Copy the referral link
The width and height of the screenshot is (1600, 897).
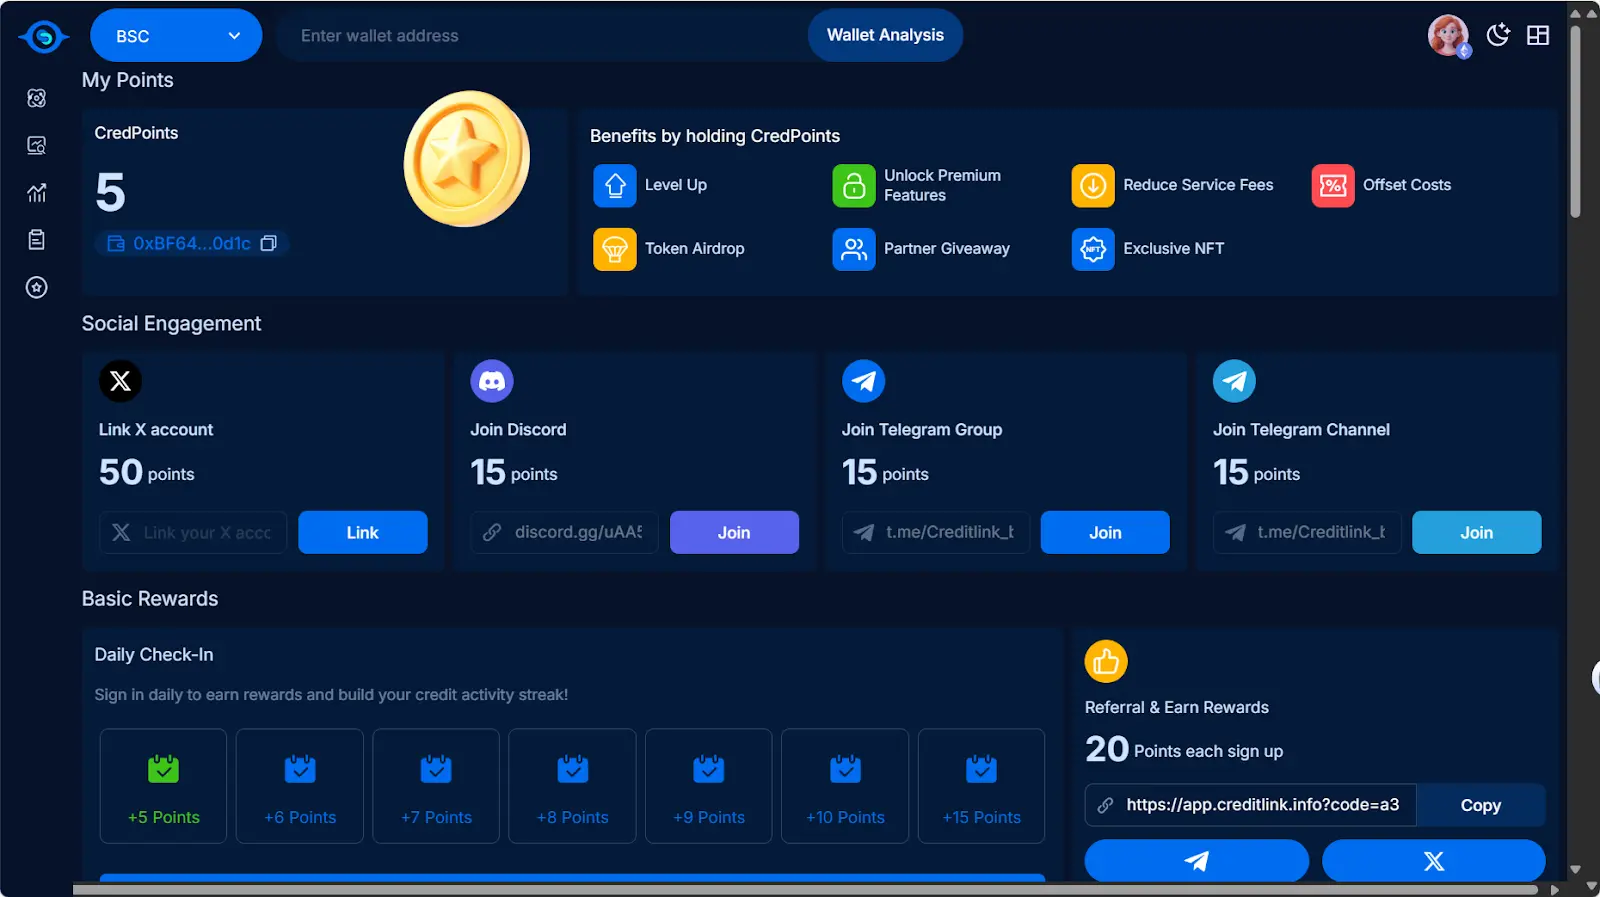click(1480, 806)
